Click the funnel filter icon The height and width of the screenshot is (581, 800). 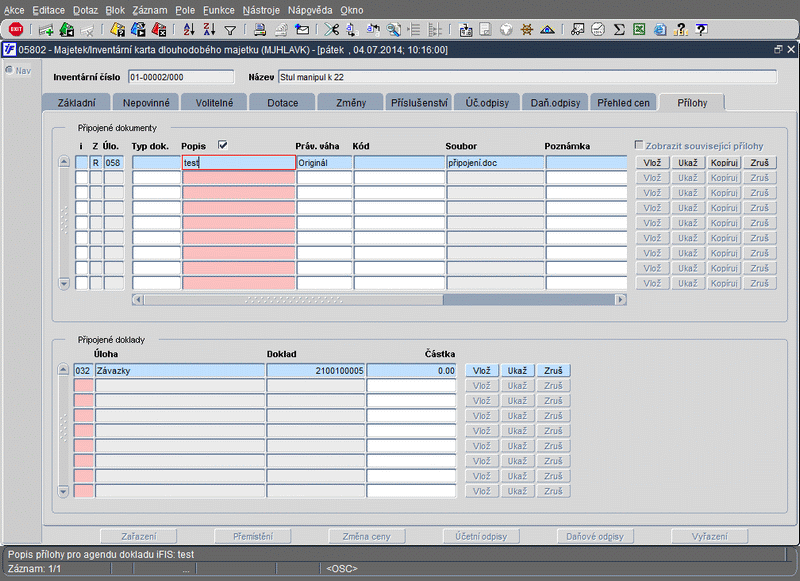[x=230, y=29]
